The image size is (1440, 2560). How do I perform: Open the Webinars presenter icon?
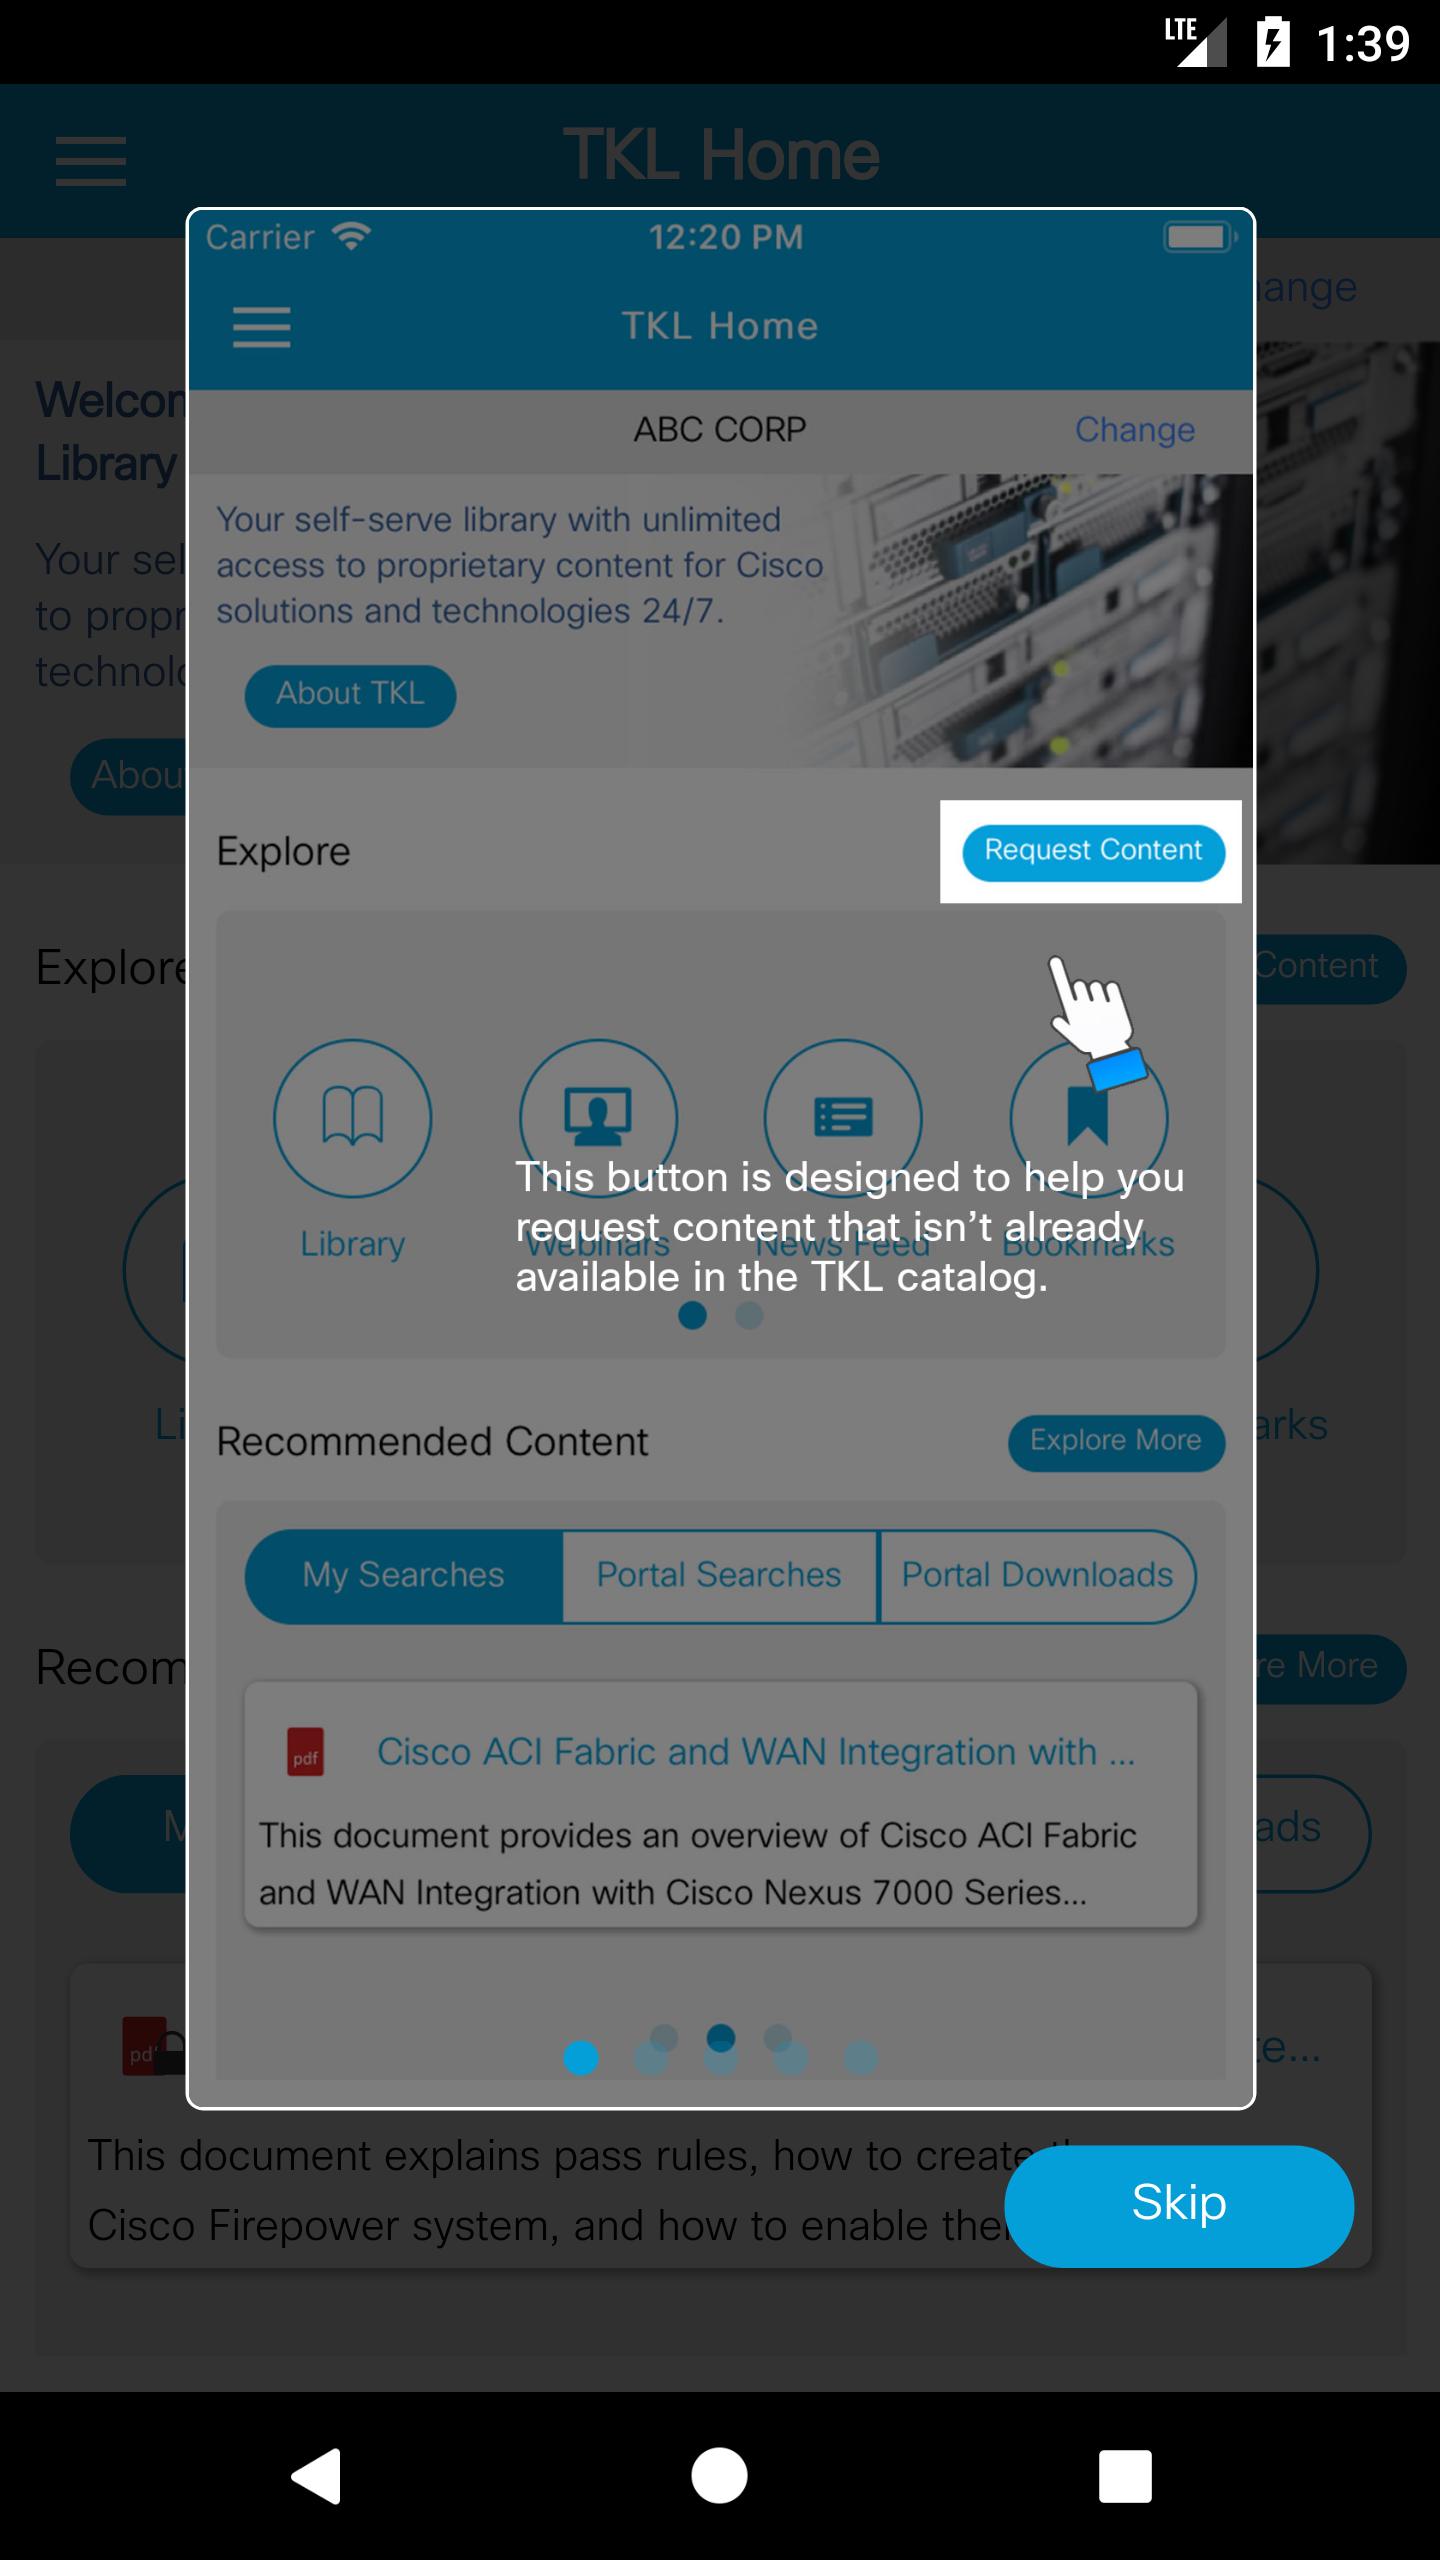click(598, 1118)
